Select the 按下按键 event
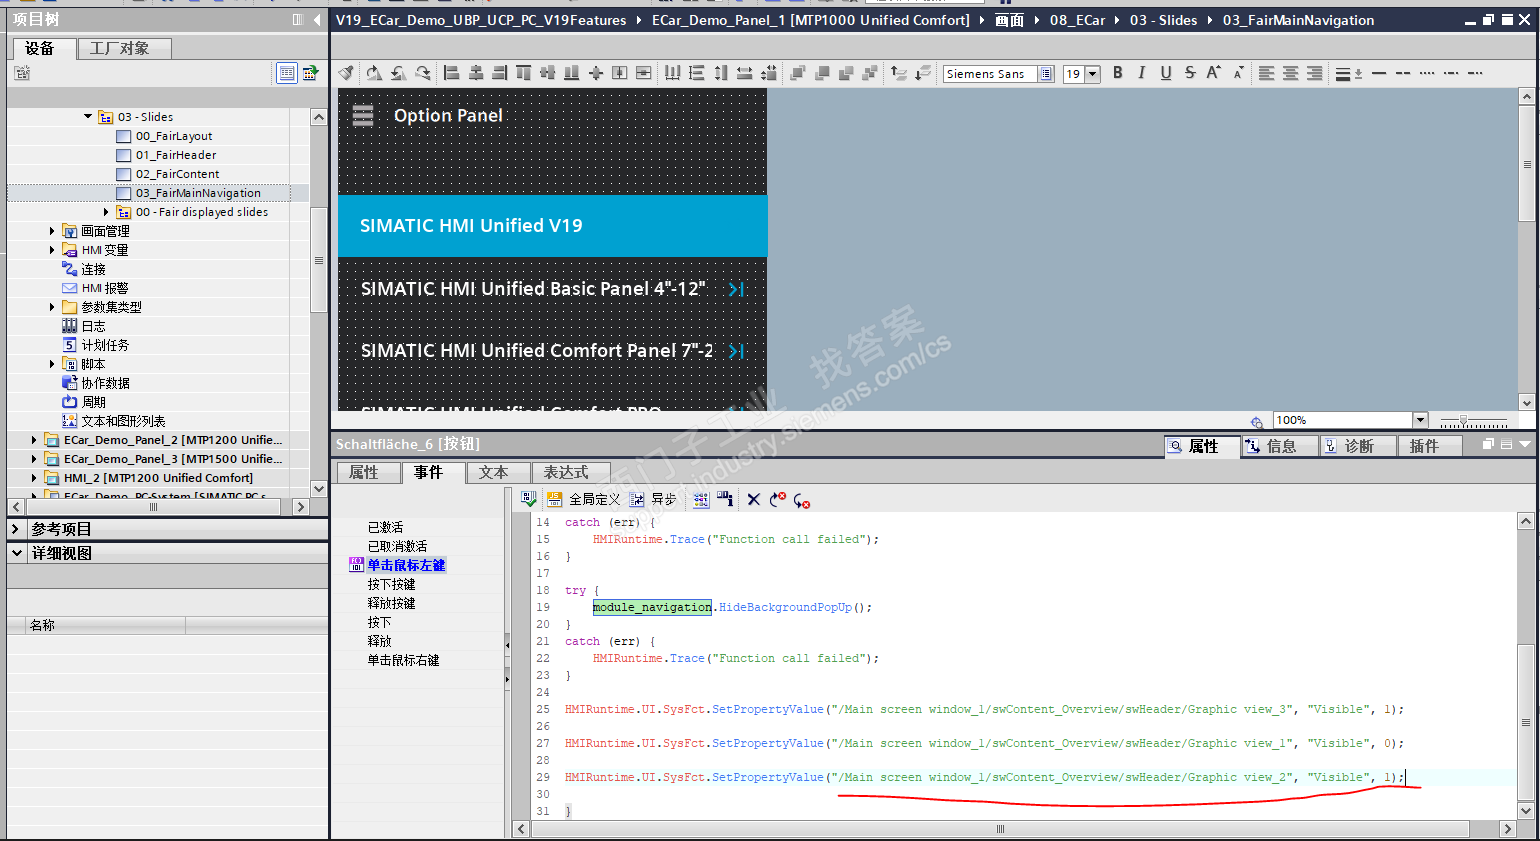Image resolution: width=1540 pixels, height=841 pixels. point(391,584)
